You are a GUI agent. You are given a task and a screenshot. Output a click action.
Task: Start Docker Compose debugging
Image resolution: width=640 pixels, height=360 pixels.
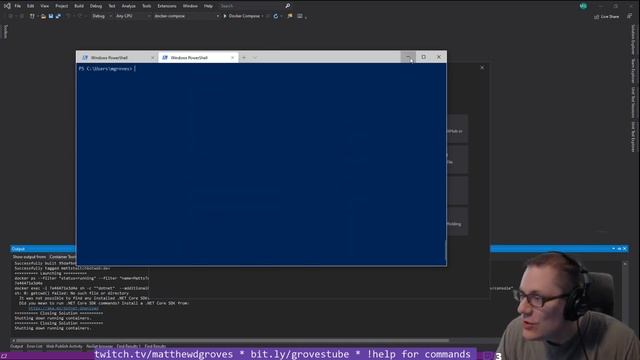click(x=242, y=16)
